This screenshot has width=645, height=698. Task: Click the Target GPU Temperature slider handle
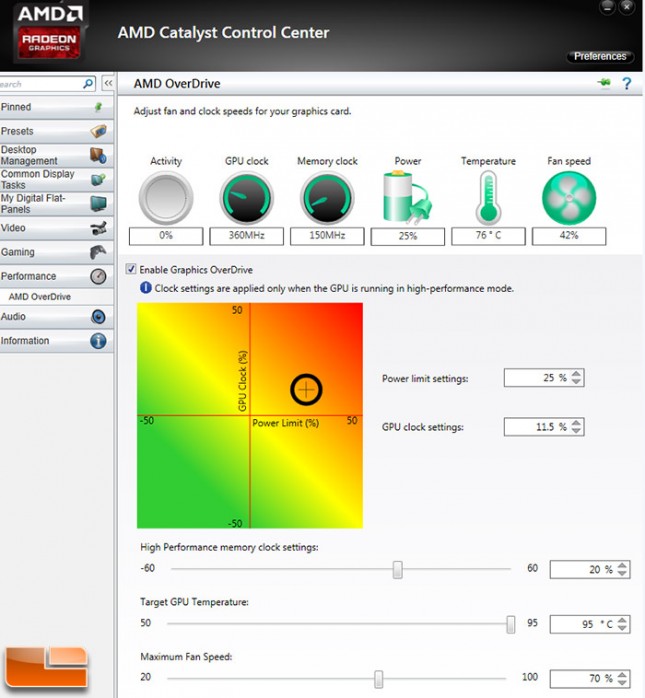(511, 624)
